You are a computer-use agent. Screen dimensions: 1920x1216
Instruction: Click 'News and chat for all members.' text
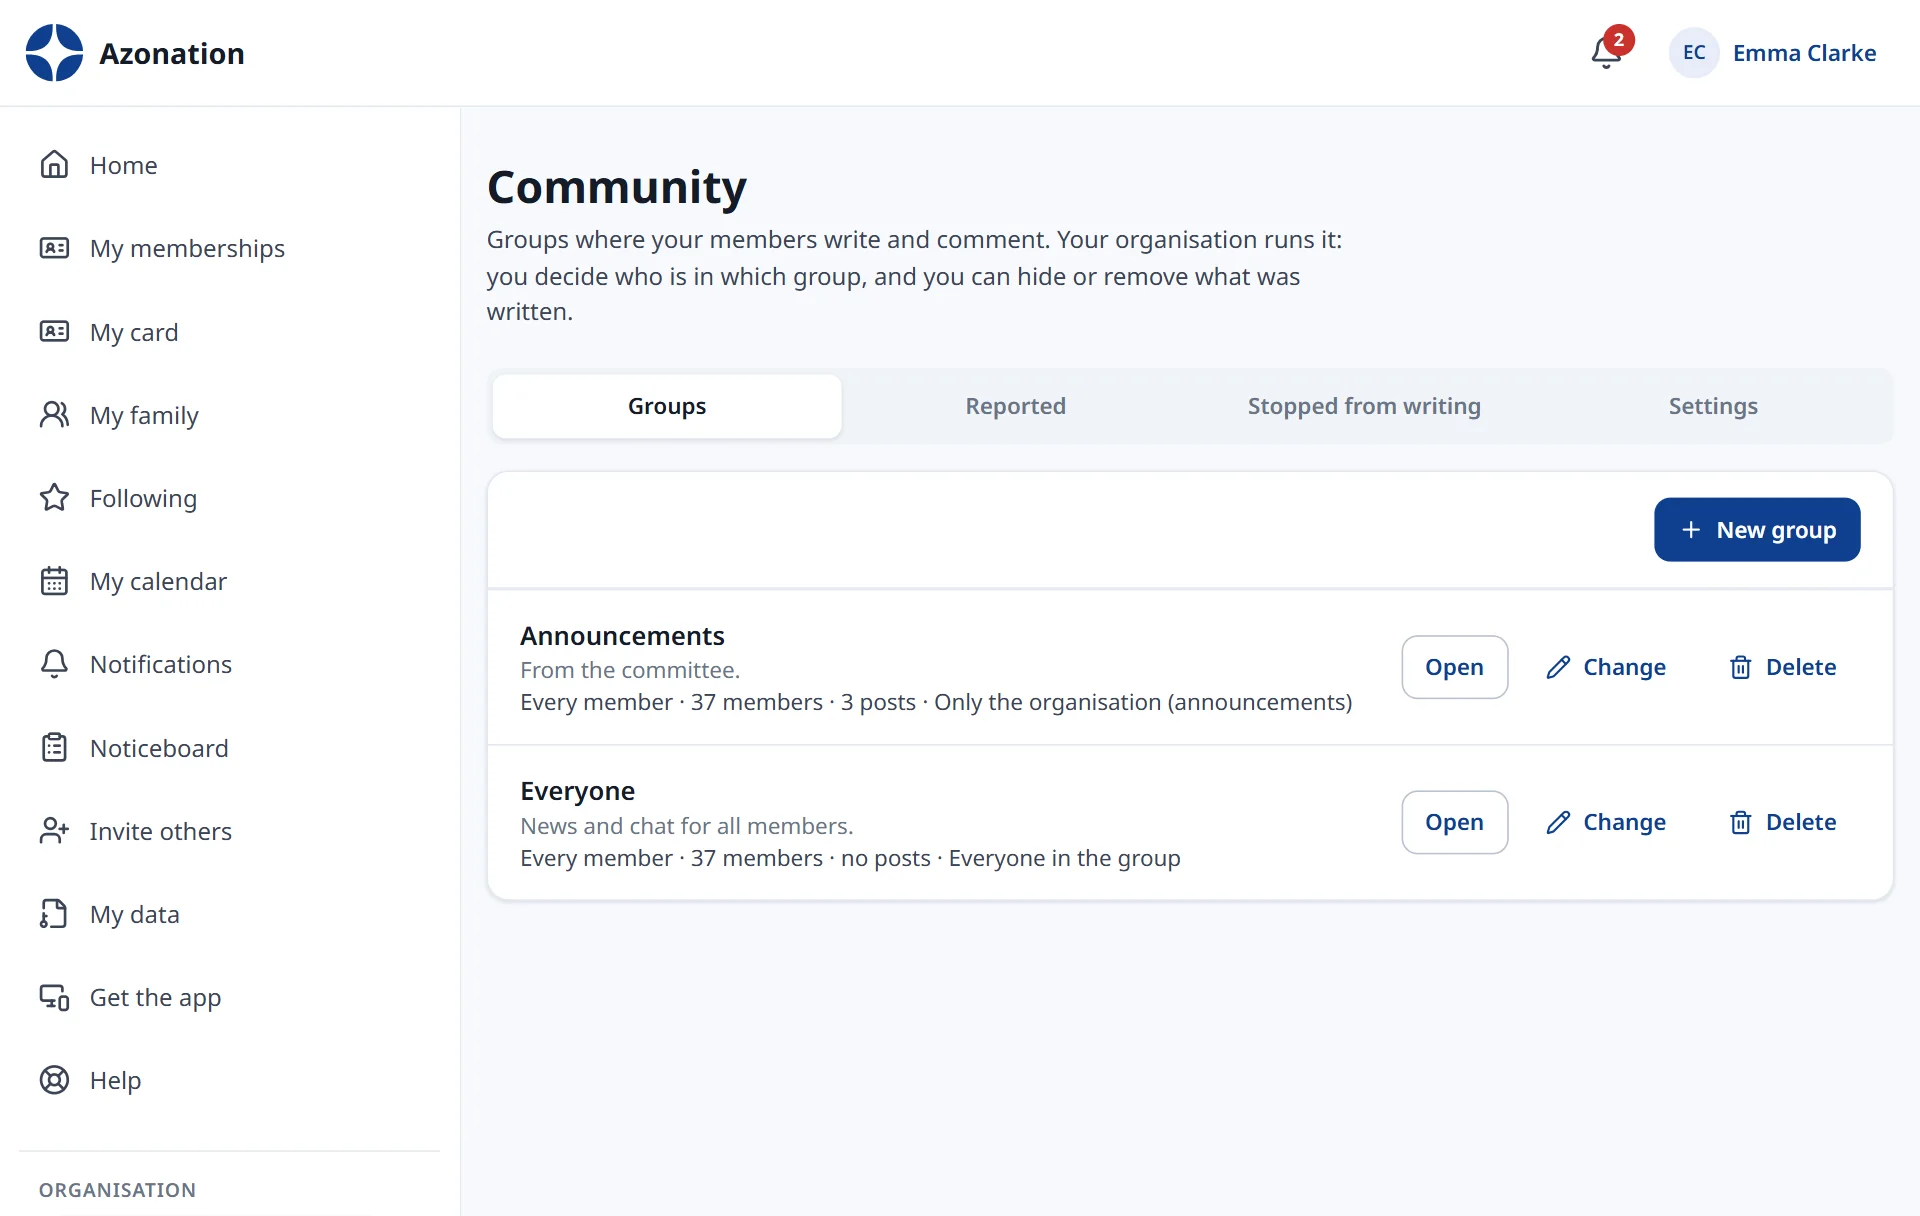tap(687, 826)
